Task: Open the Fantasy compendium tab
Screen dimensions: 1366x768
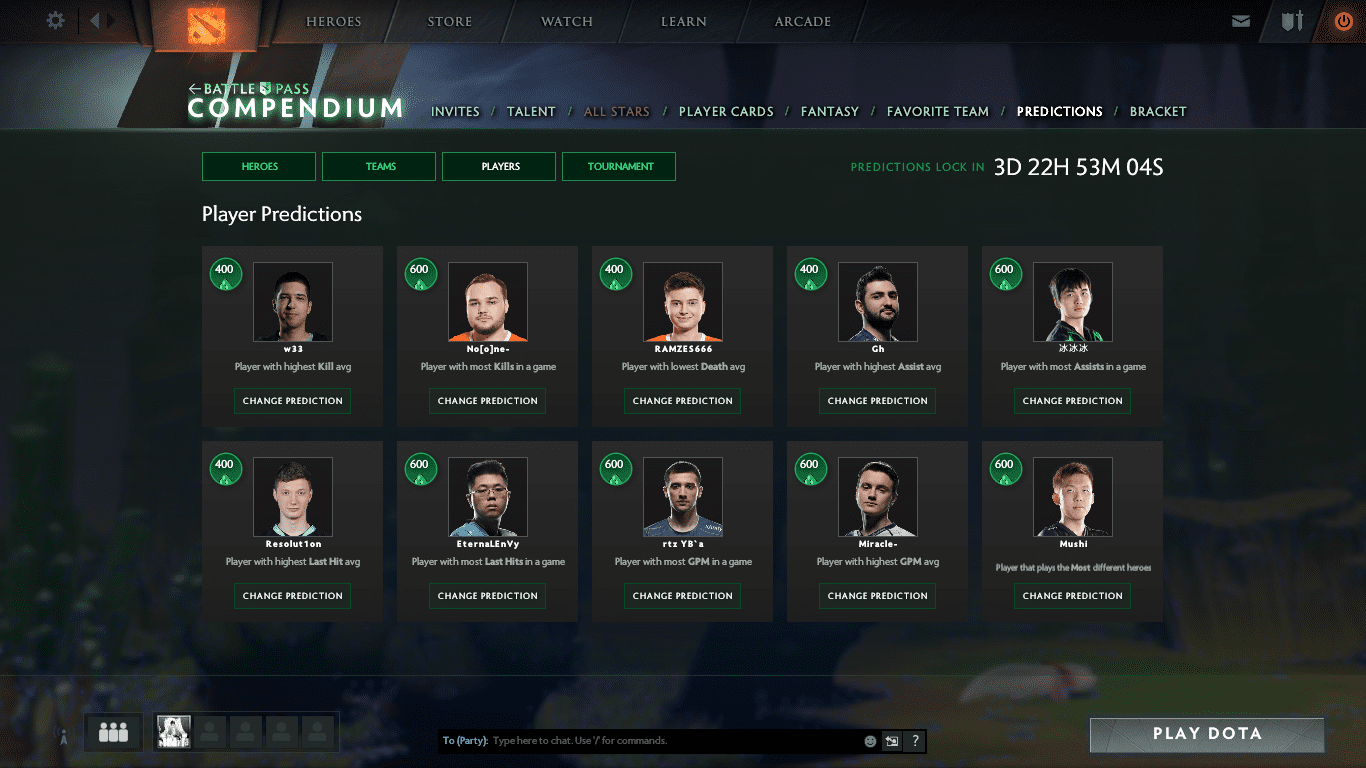Action: pos(829,112)
